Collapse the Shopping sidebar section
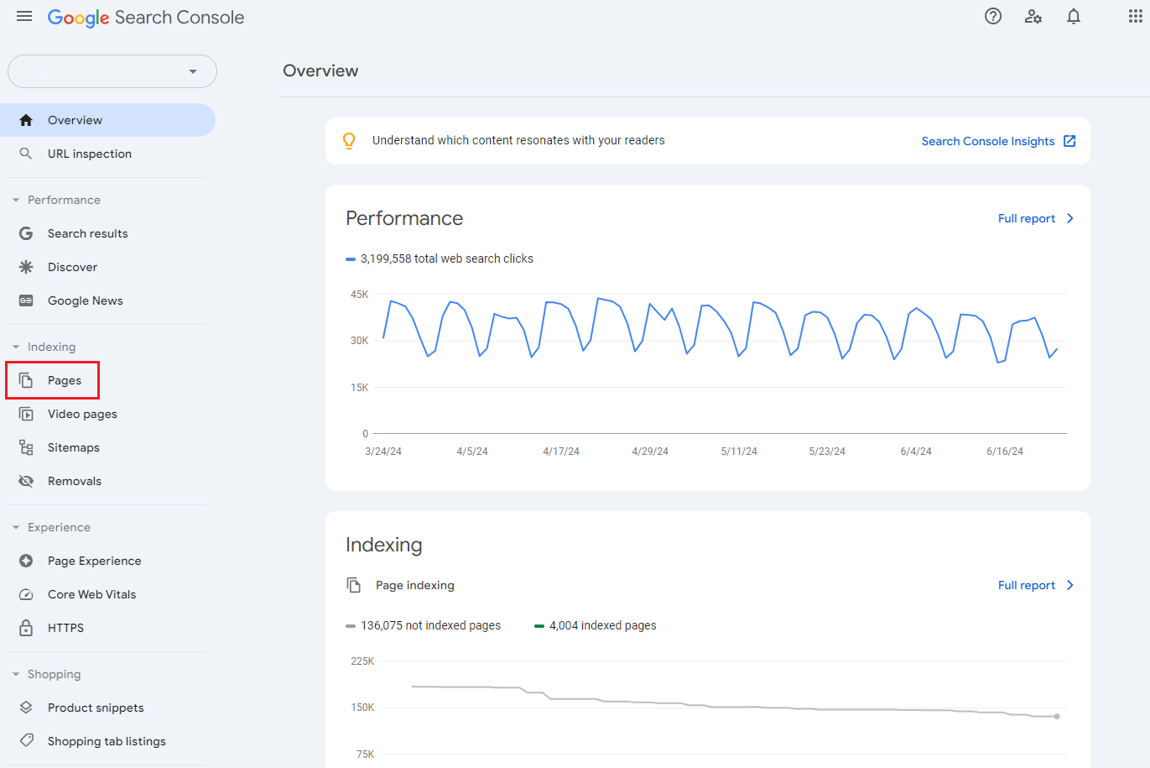Viewport: 1150px width, 768px height. [16, 674]
